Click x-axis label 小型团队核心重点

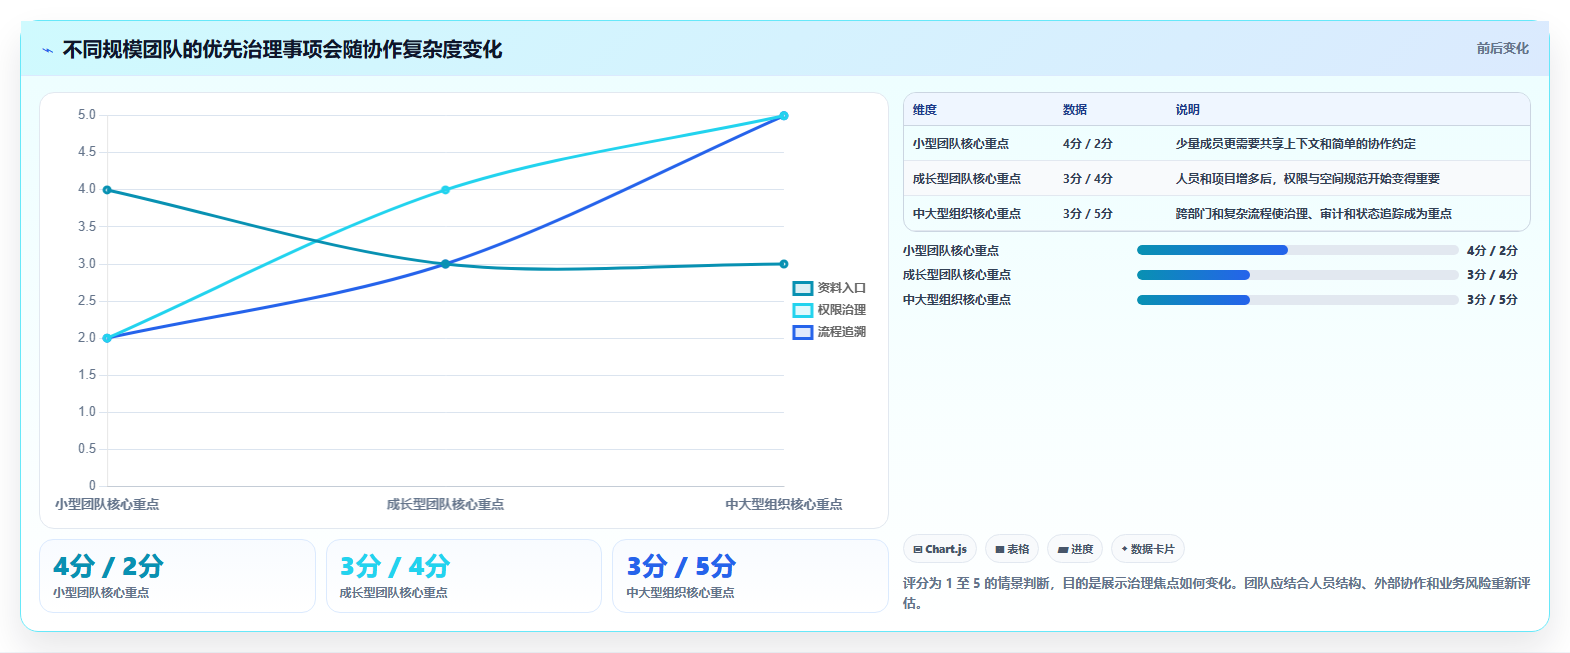click(x=107, y=505)
